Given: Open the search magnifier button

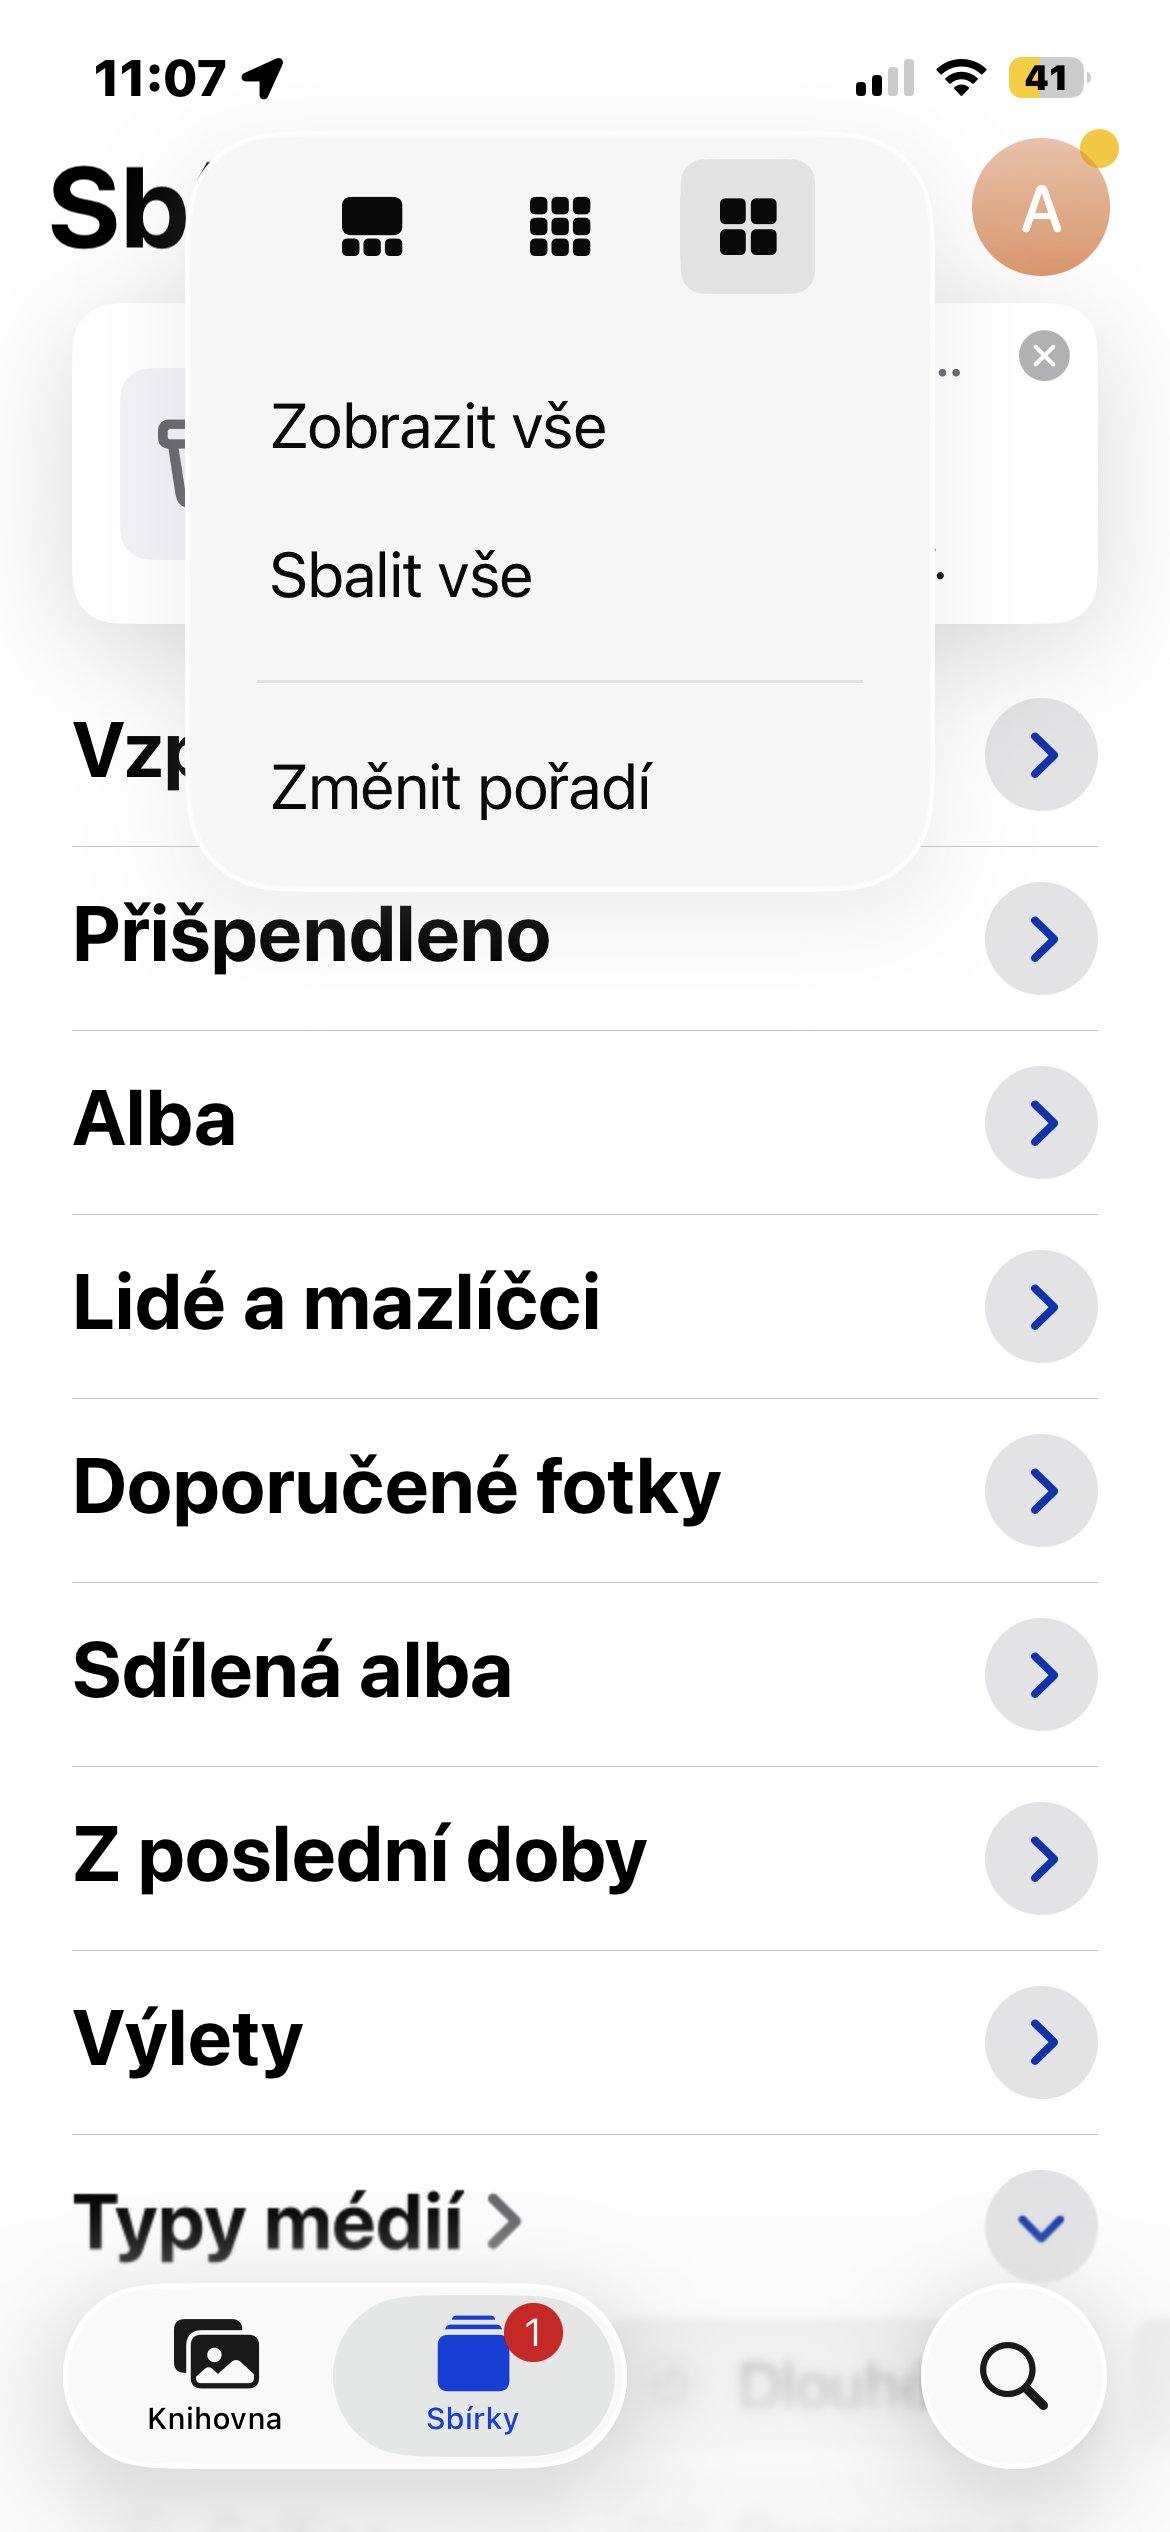Looking at the screenshot, I should (x=1013, y=2375).
